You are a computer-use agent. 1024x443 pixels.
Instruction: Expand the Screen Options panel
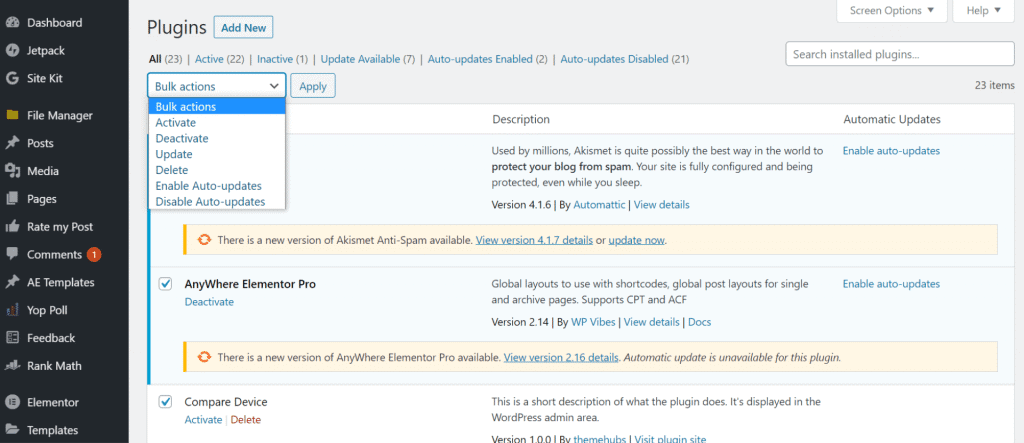tap(891, 10)
